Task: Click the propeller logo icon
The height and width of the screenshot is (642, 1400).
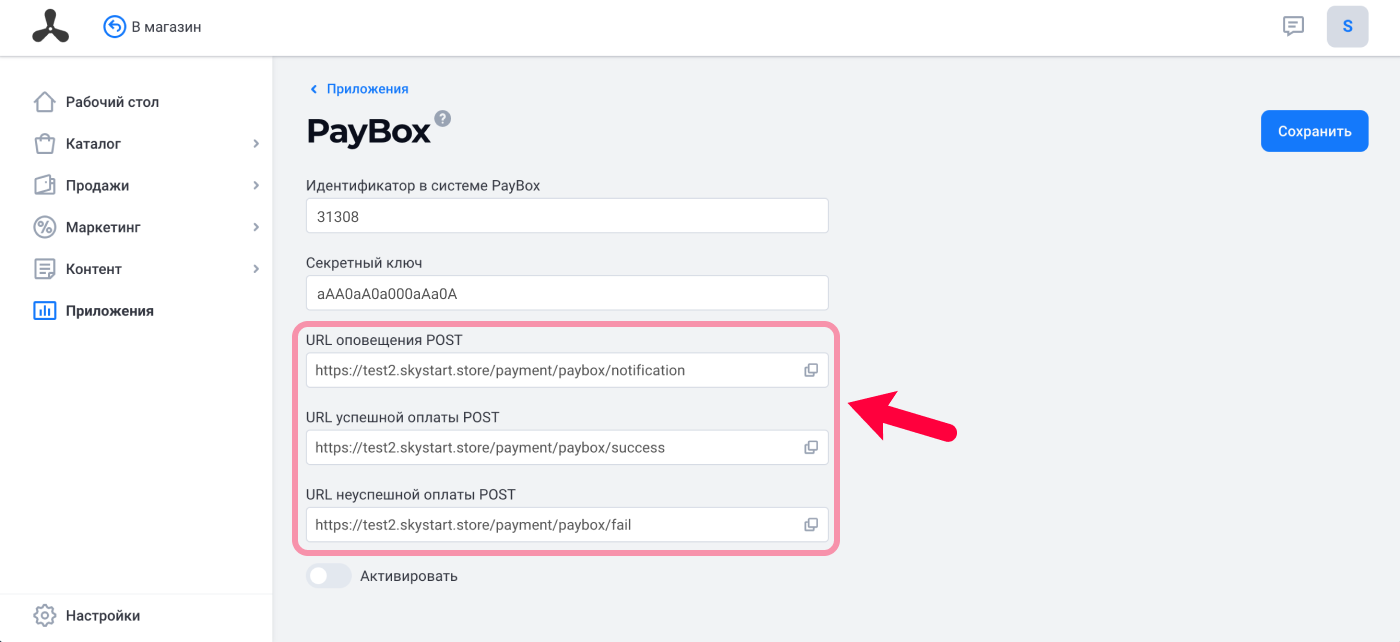Action: [x=50, y=27]
